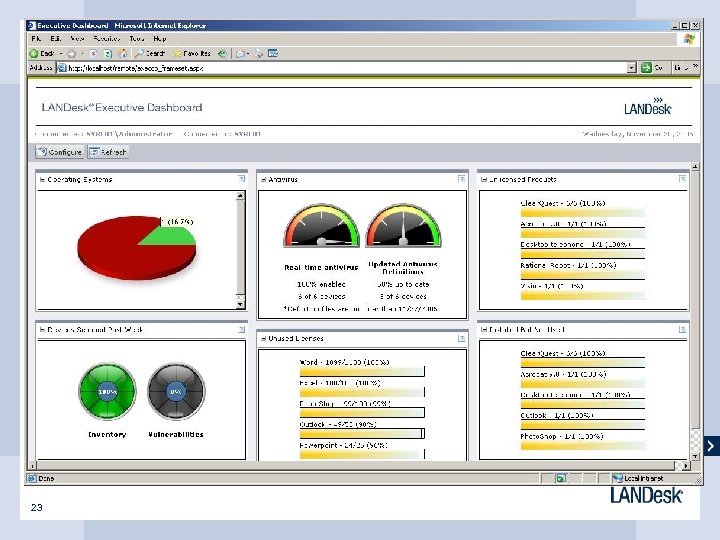
Task: Collapse the Antivirus panel
Action: pyautogui.click(x=264, y=180)
